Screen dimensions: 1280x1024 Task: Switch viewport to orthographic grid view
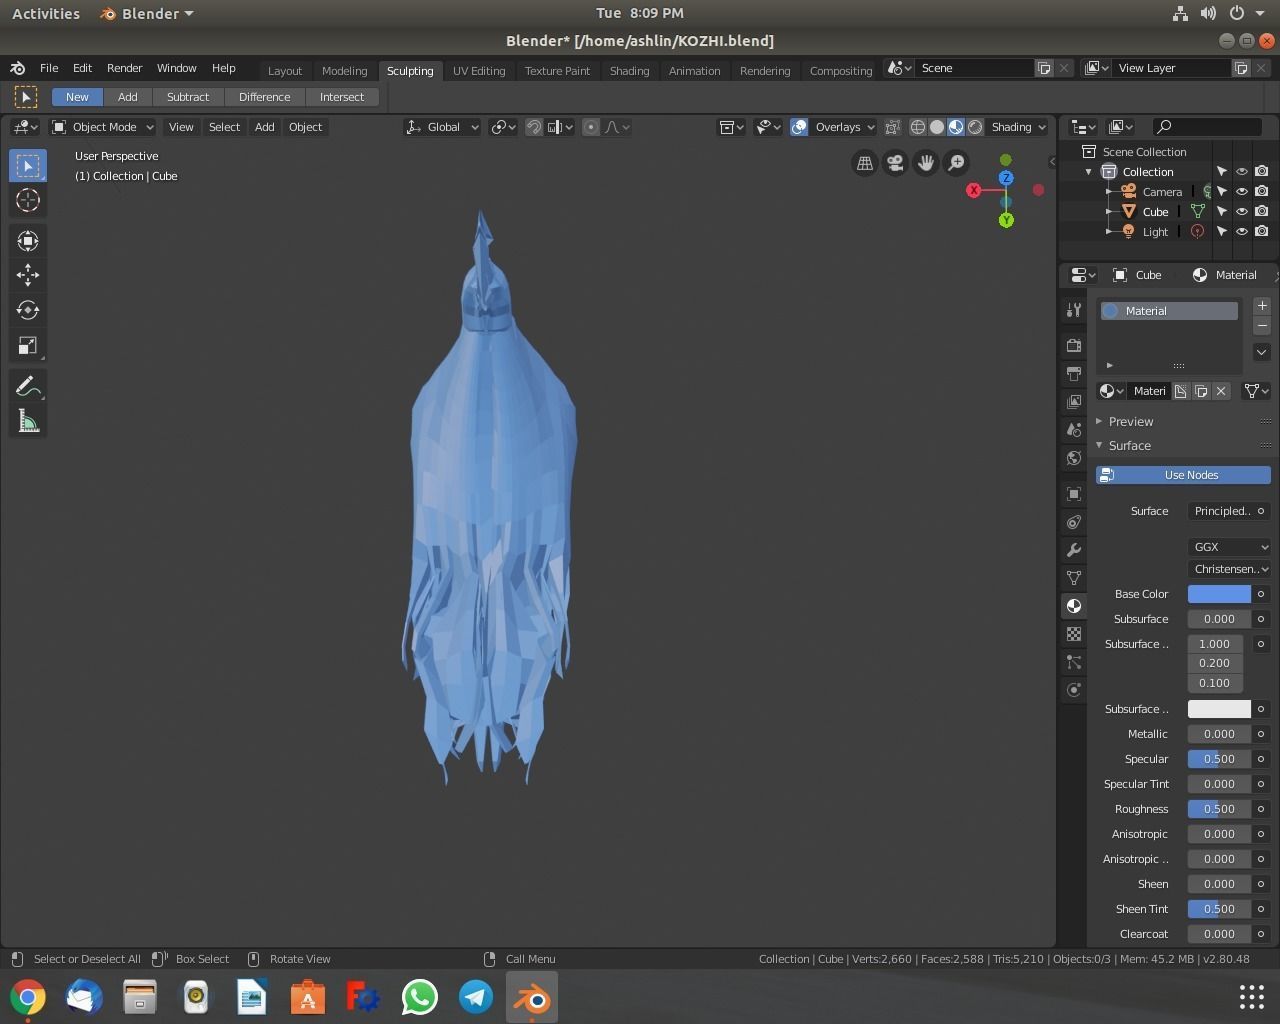click(x=865, y=163)
